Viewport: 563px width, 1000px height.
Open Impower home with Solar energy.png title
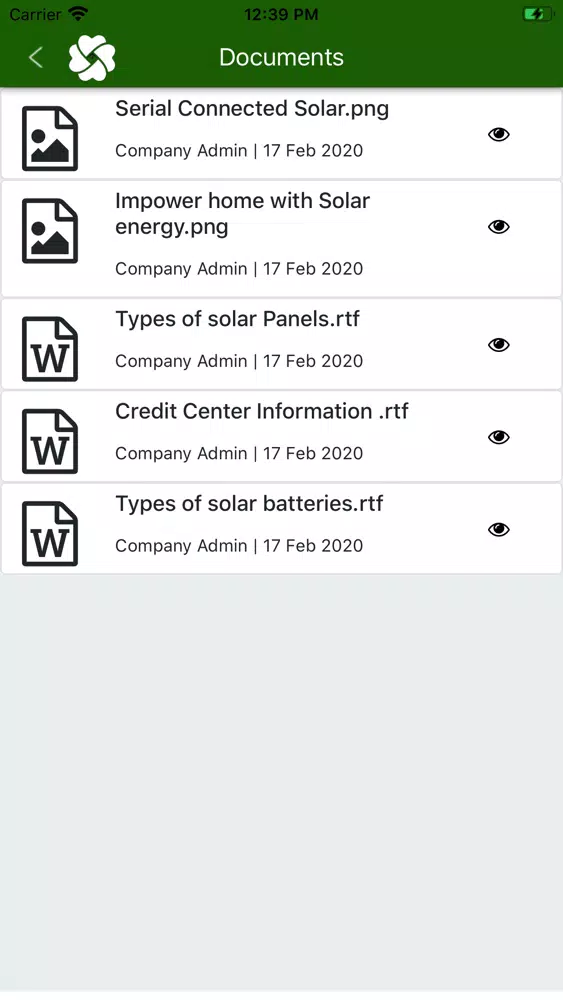(242, 214)
